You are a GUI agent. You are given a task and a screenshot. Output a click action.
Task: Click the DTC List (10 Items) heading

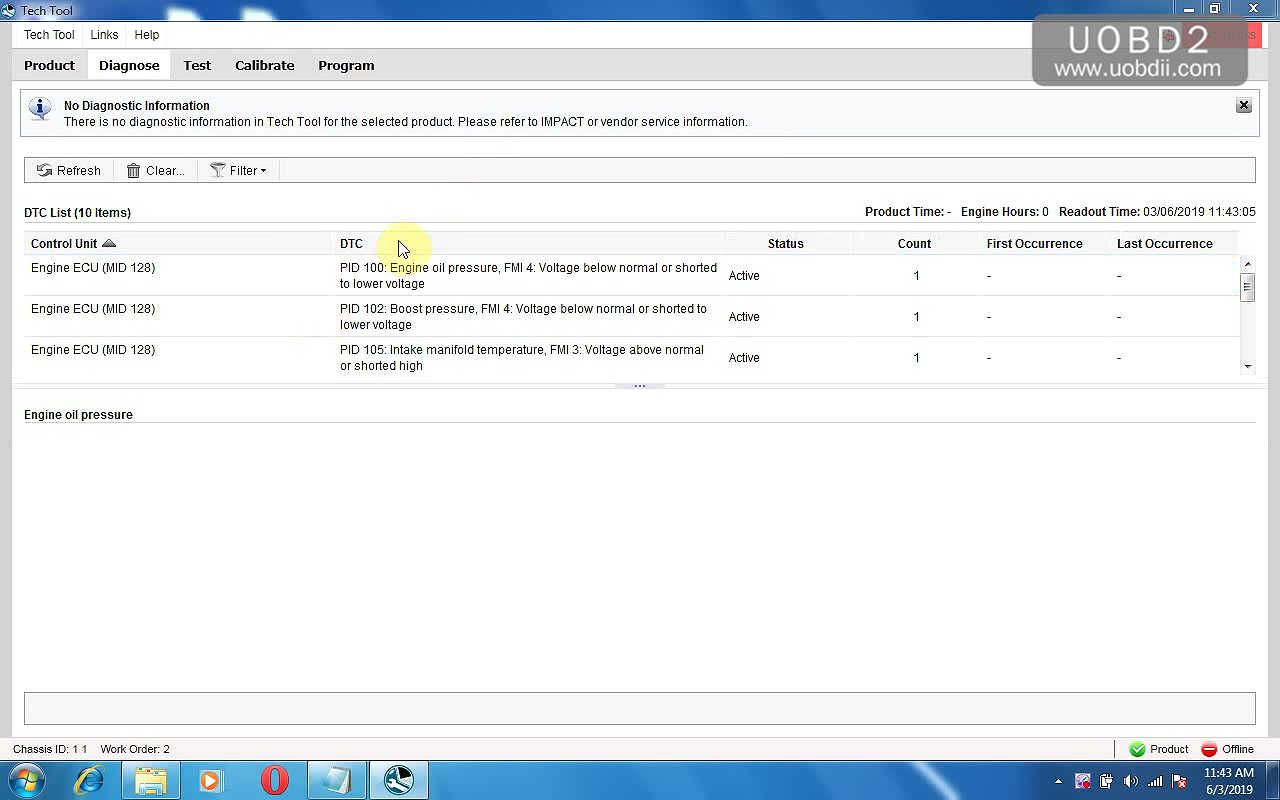pos(77,212)
